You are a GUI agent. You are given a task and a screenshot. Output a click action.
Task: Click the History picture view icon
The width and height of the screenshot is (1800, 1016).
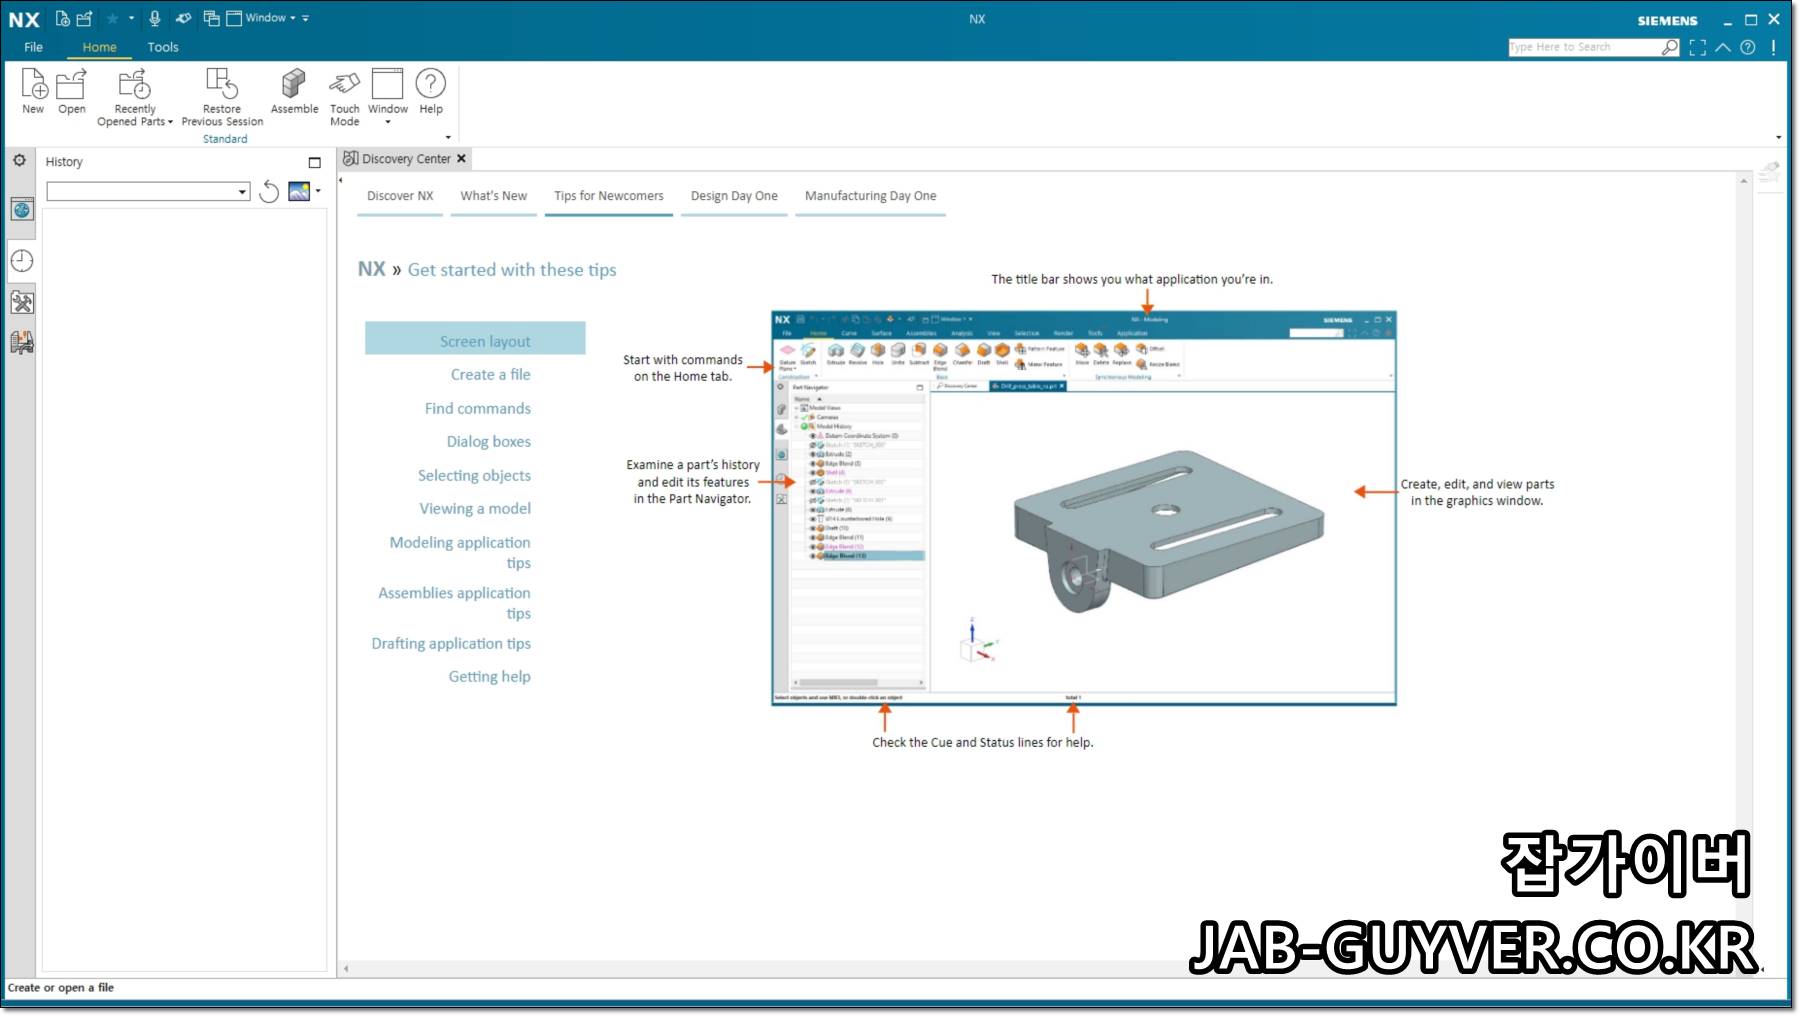[299, 191]
